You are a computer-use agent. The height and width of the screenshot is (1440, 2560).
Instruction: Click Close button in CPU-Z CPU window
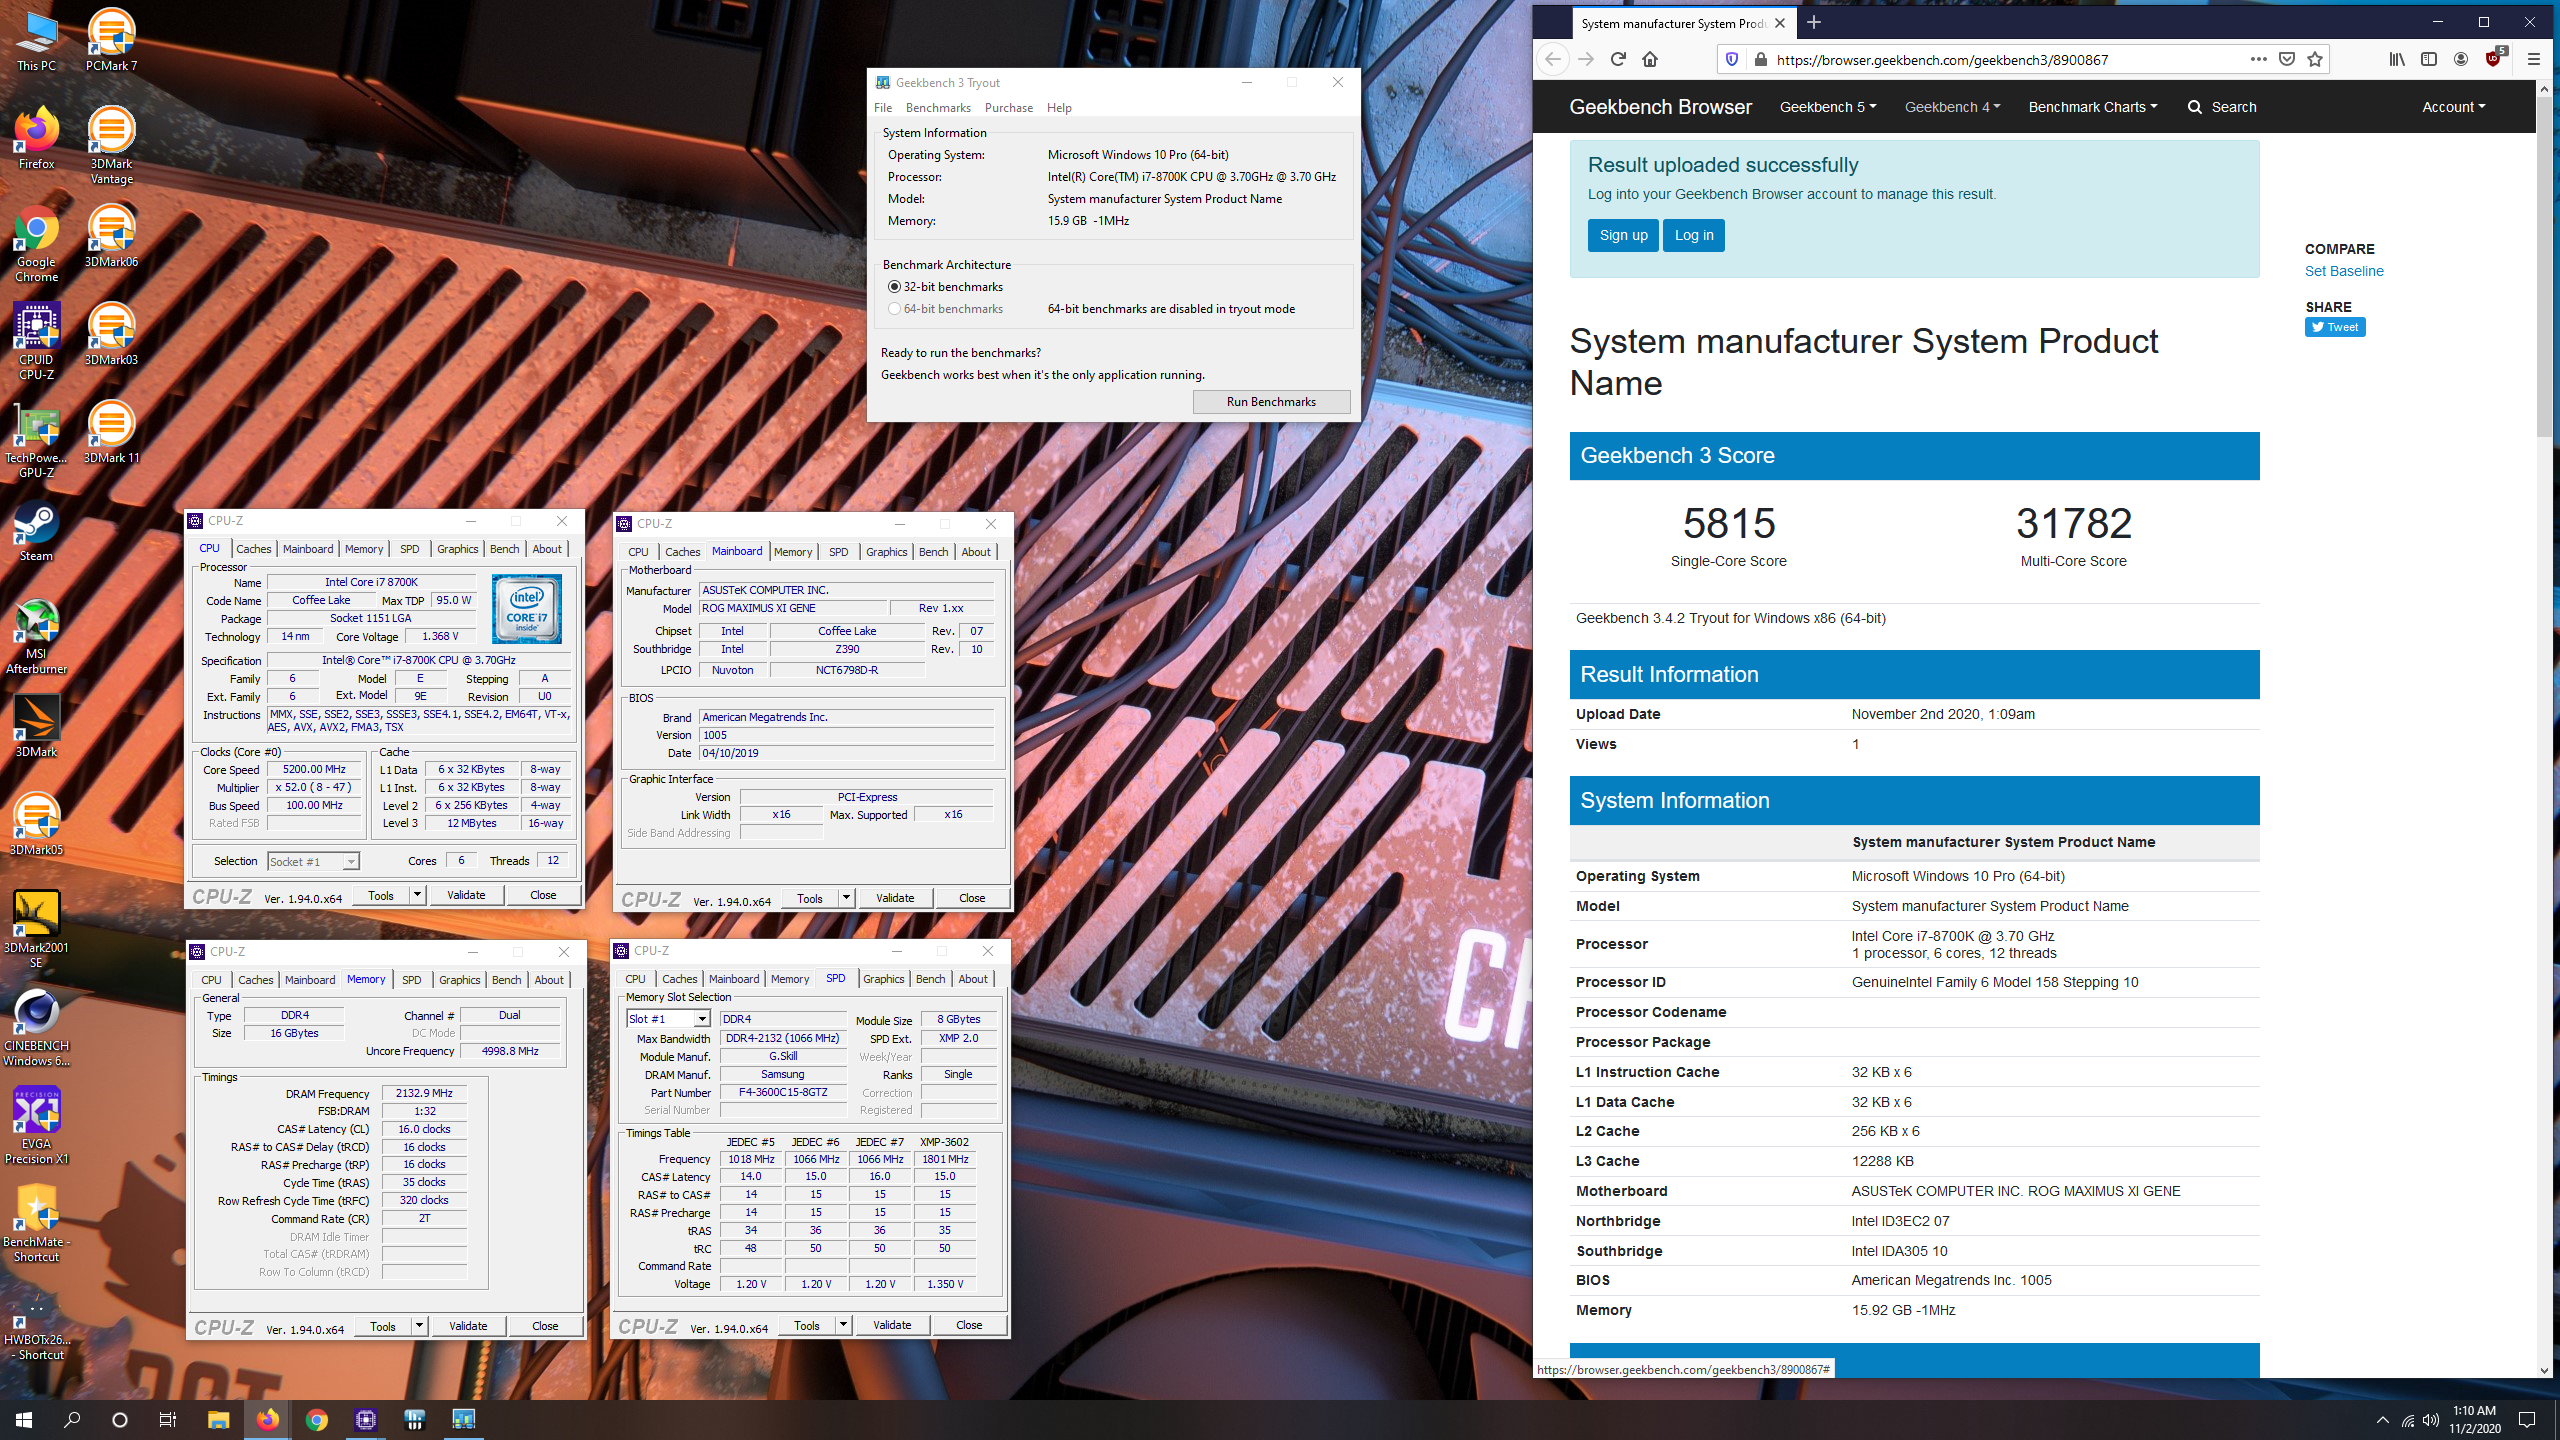[543, 895]
